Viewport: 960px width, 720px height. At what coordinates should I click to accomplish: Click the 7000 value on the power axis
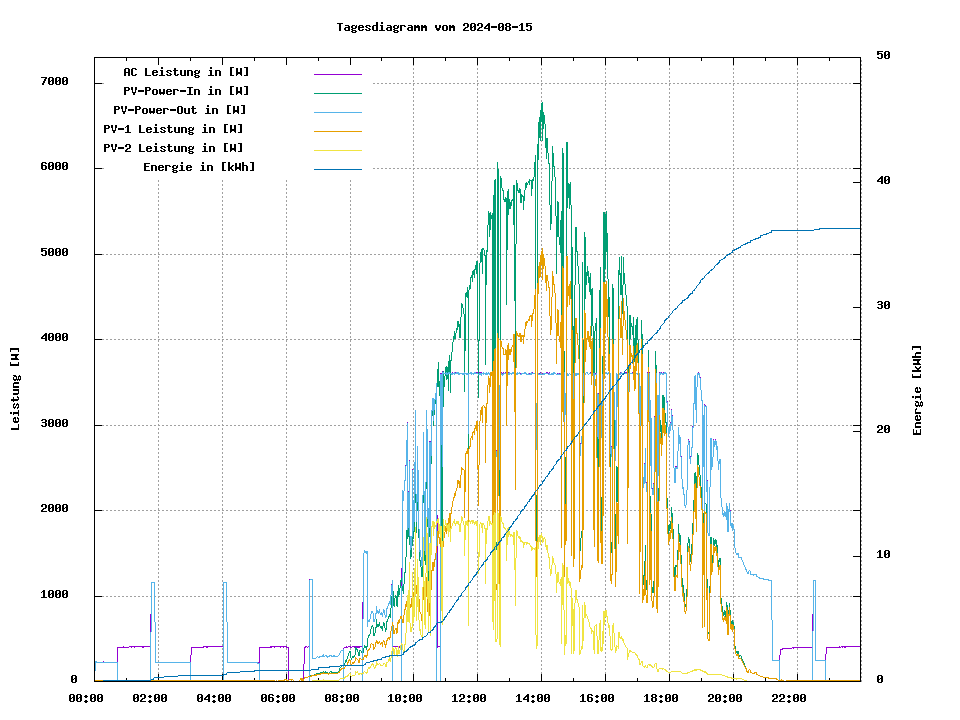click(x=54, y=82)
